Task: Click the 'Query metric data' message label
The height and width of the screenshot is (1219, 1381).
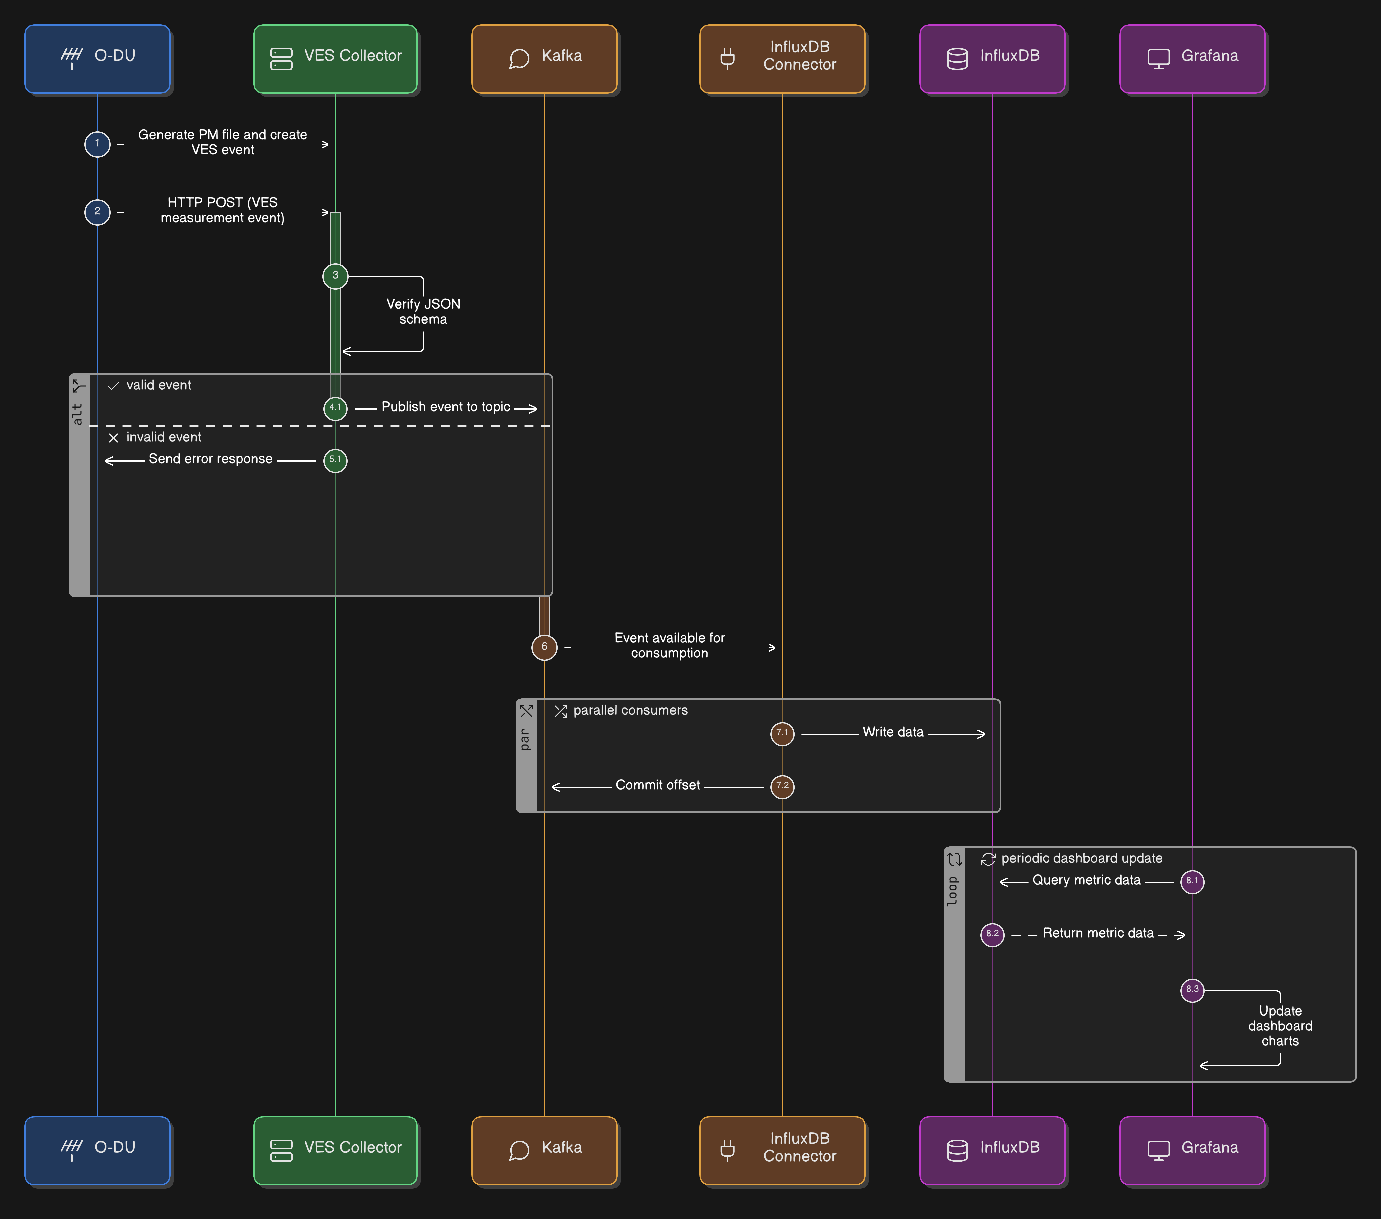Action: pyautogui.click(x=1086, y=881)
